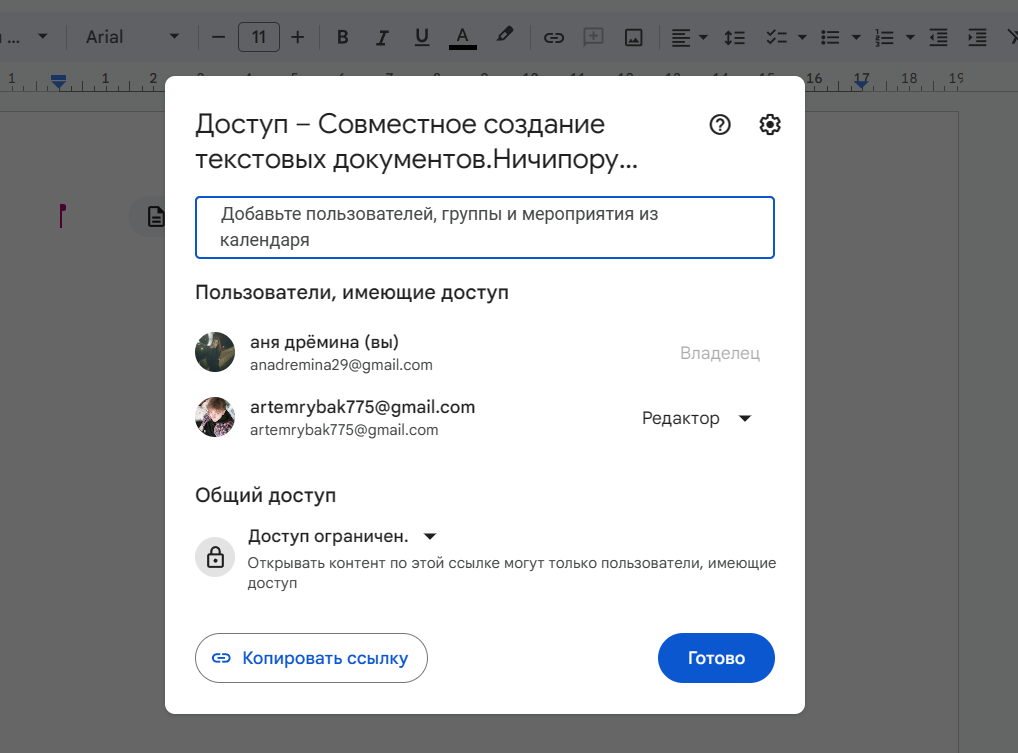Open text color picker in toolbar
Viewport: 1018px width, 753px height.
462,38
